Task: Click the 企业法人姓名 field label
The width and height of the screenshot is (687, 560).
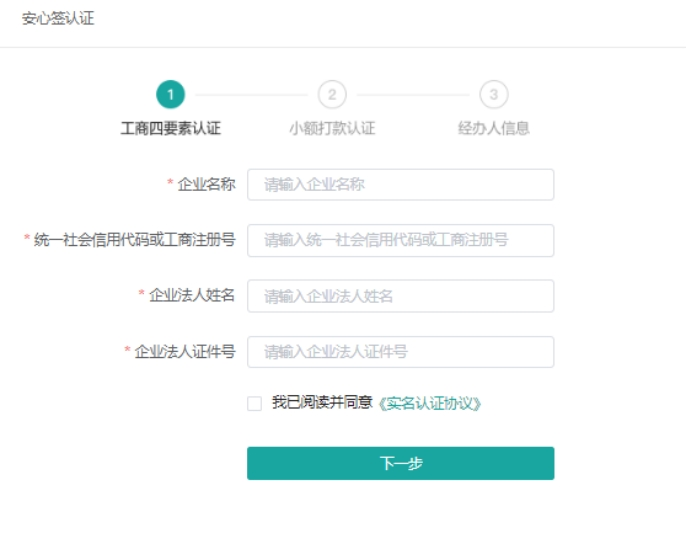Action: [192, 296]
